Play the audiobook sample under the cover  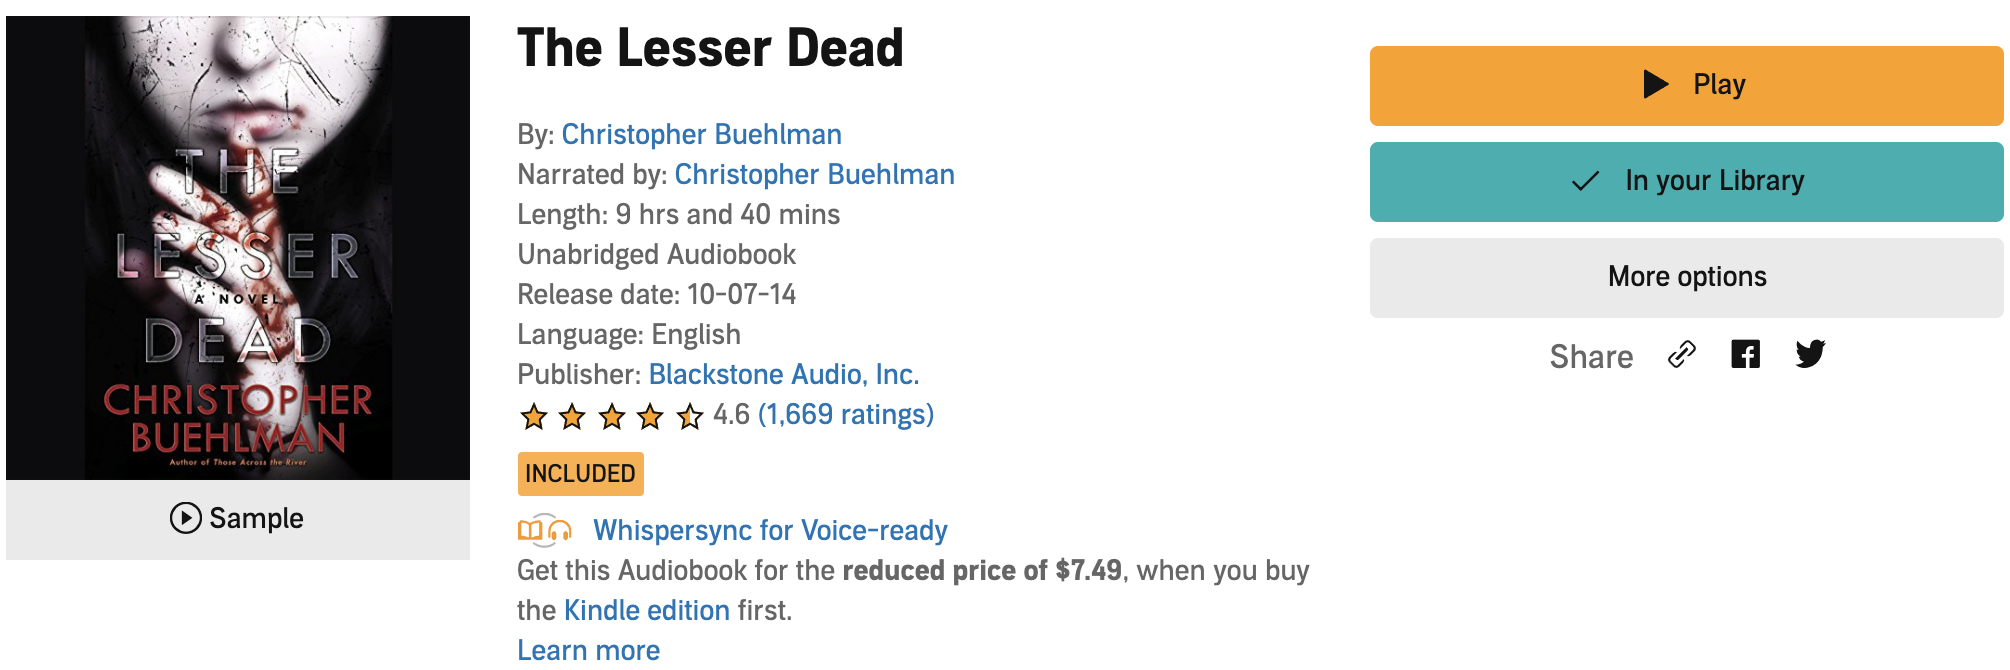coord(237,518)
